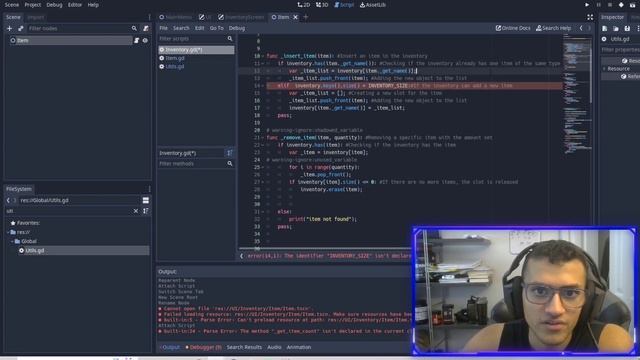Screen dimensions: 640x360
Task: Click the code minimap
Action: pos(577,94)
